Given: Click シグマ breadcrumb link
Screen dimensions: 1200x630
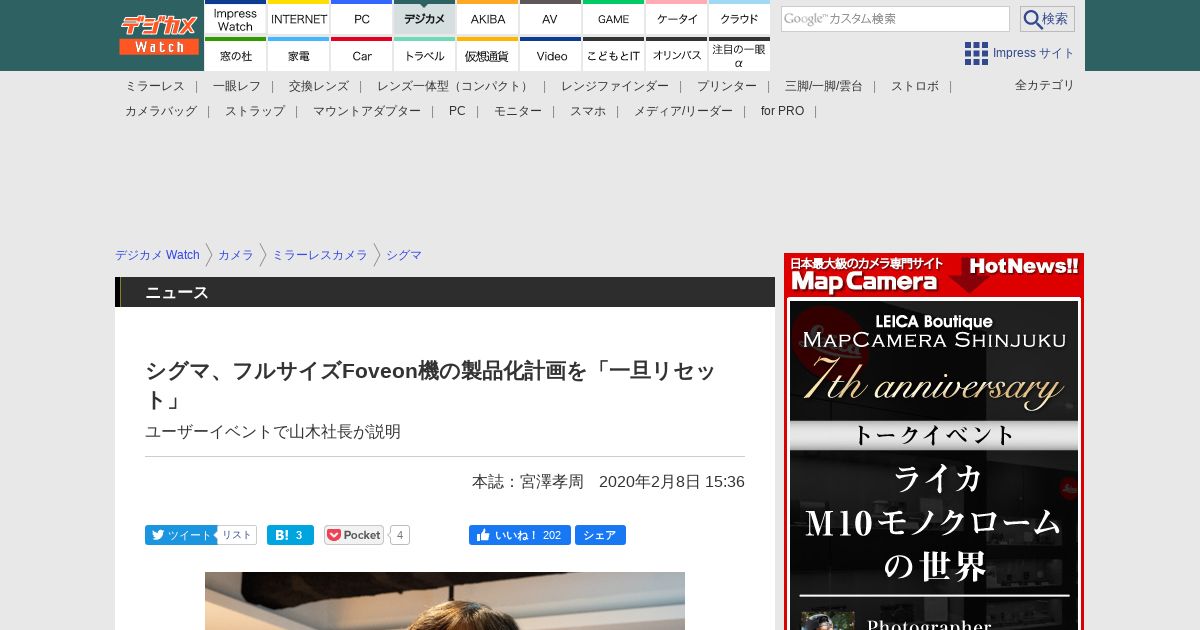Looking at the screenshot, I should [x=404, y=255].
